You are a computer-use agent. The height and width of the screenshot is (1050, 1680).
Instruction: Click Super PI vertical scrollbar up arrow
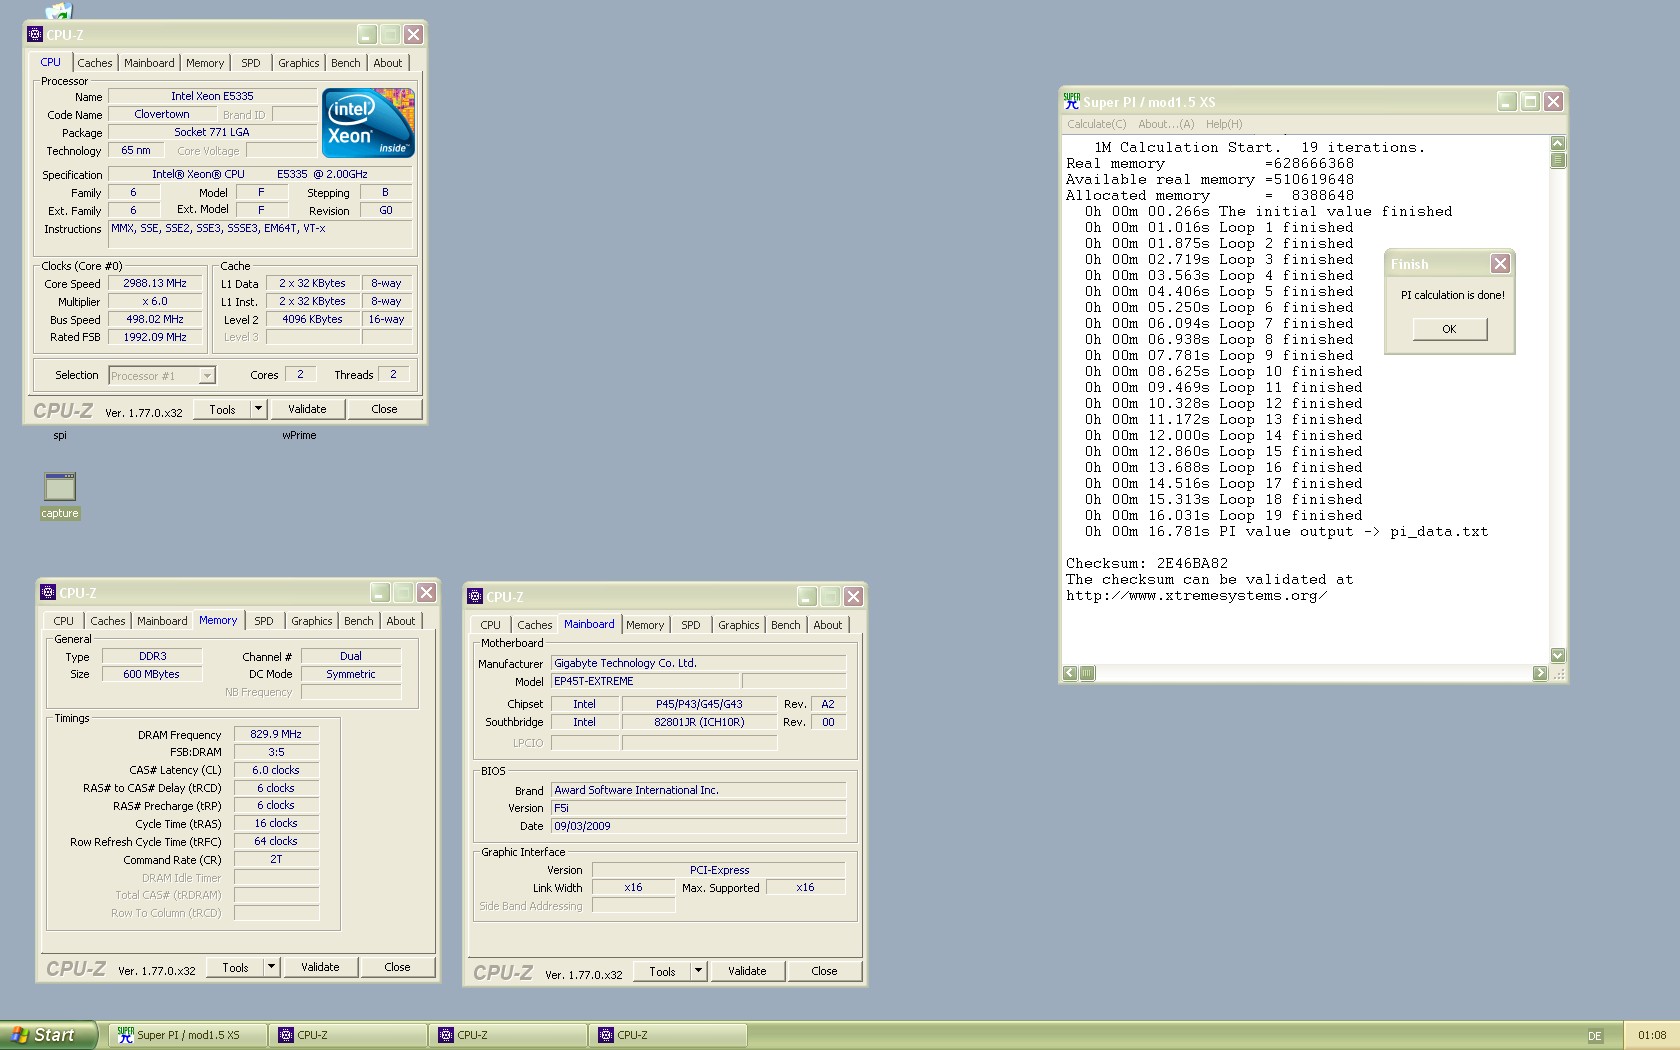1558,144
